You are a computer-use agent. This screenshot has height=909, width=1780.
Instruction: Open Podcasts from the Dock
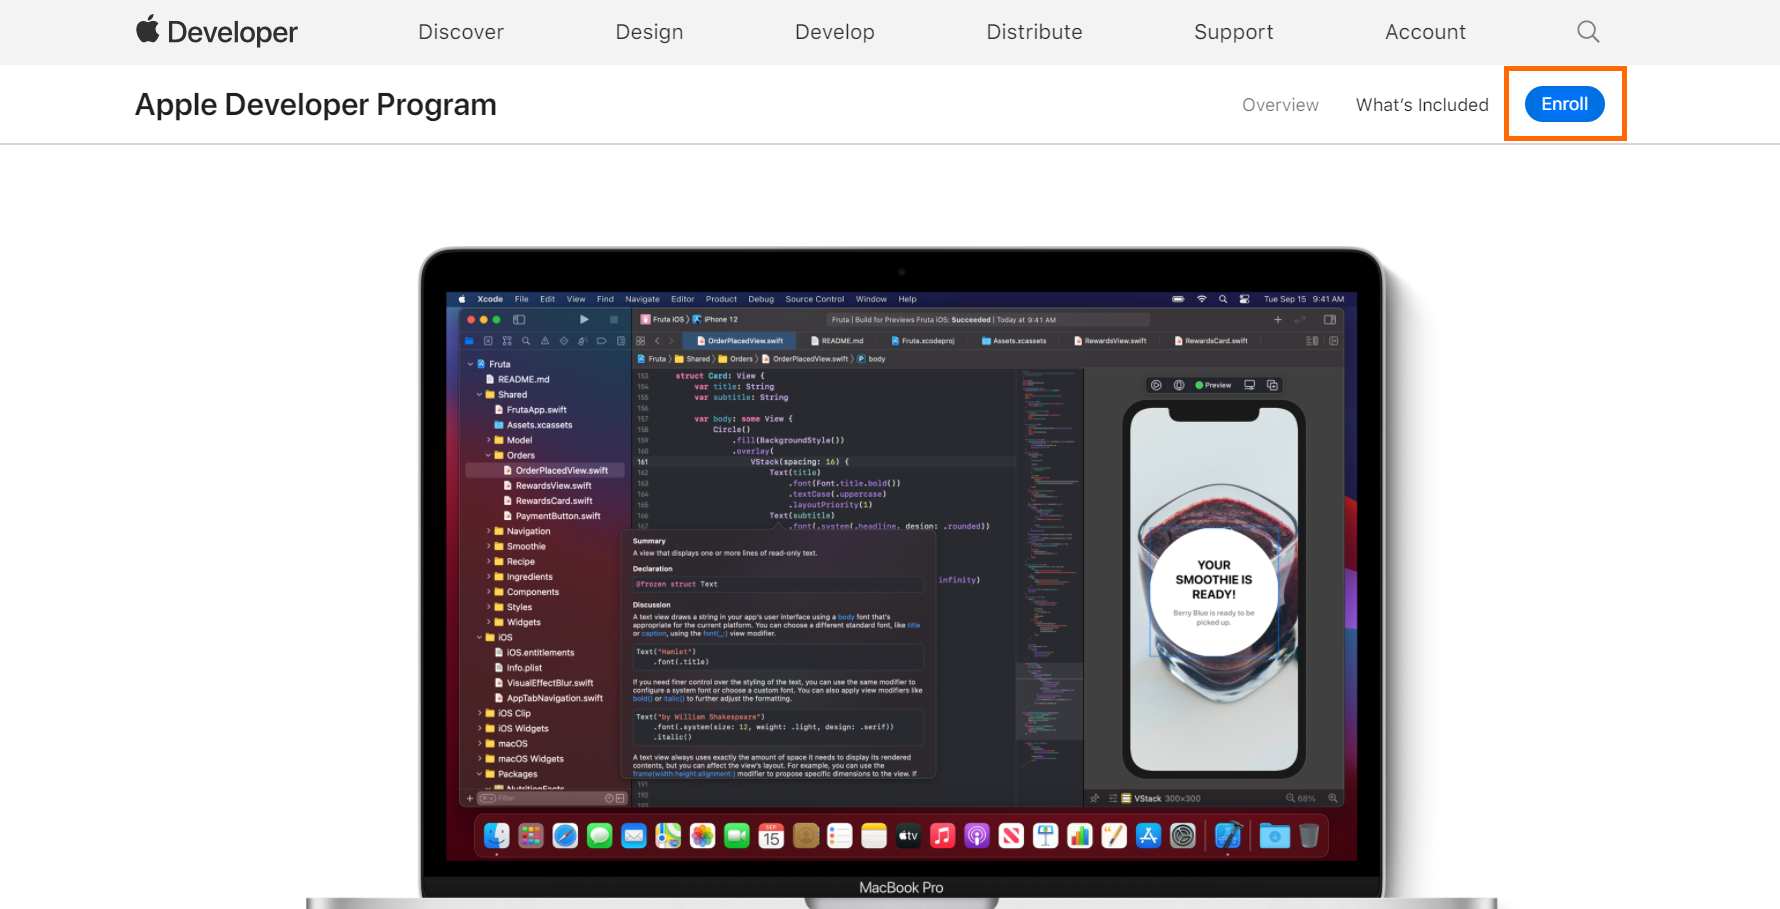pyautogui.click(x=977, y=835)
